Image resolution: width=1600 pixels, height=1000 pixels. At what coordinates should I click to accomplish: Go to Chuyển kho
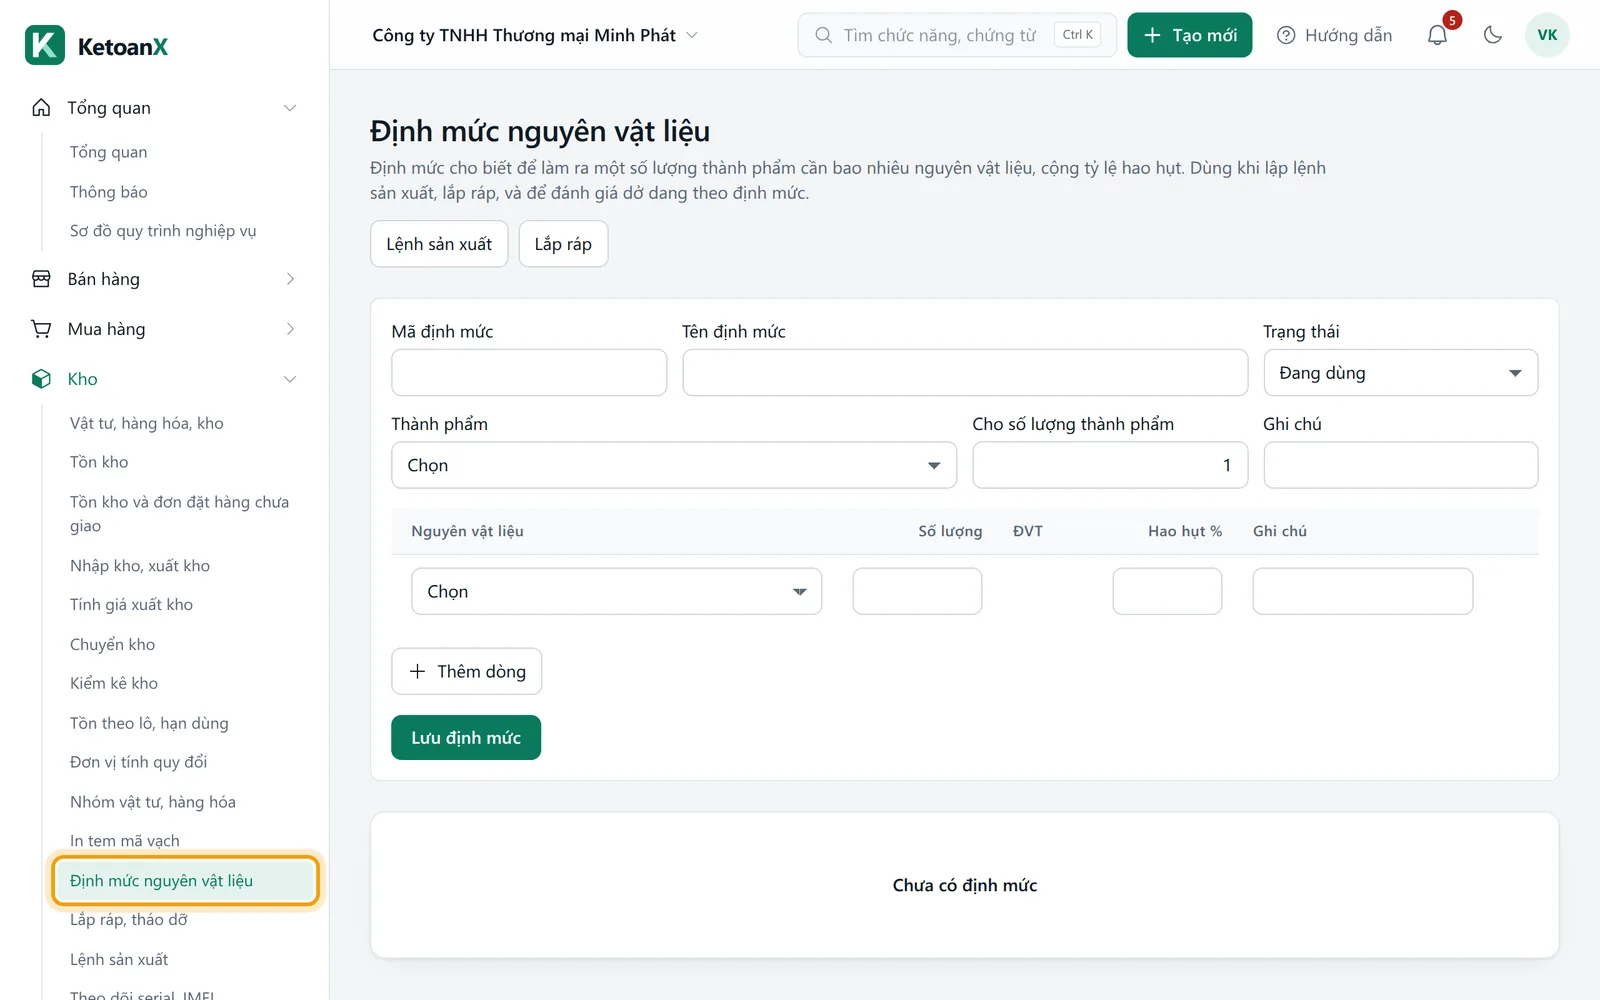(x=112, y=645)
